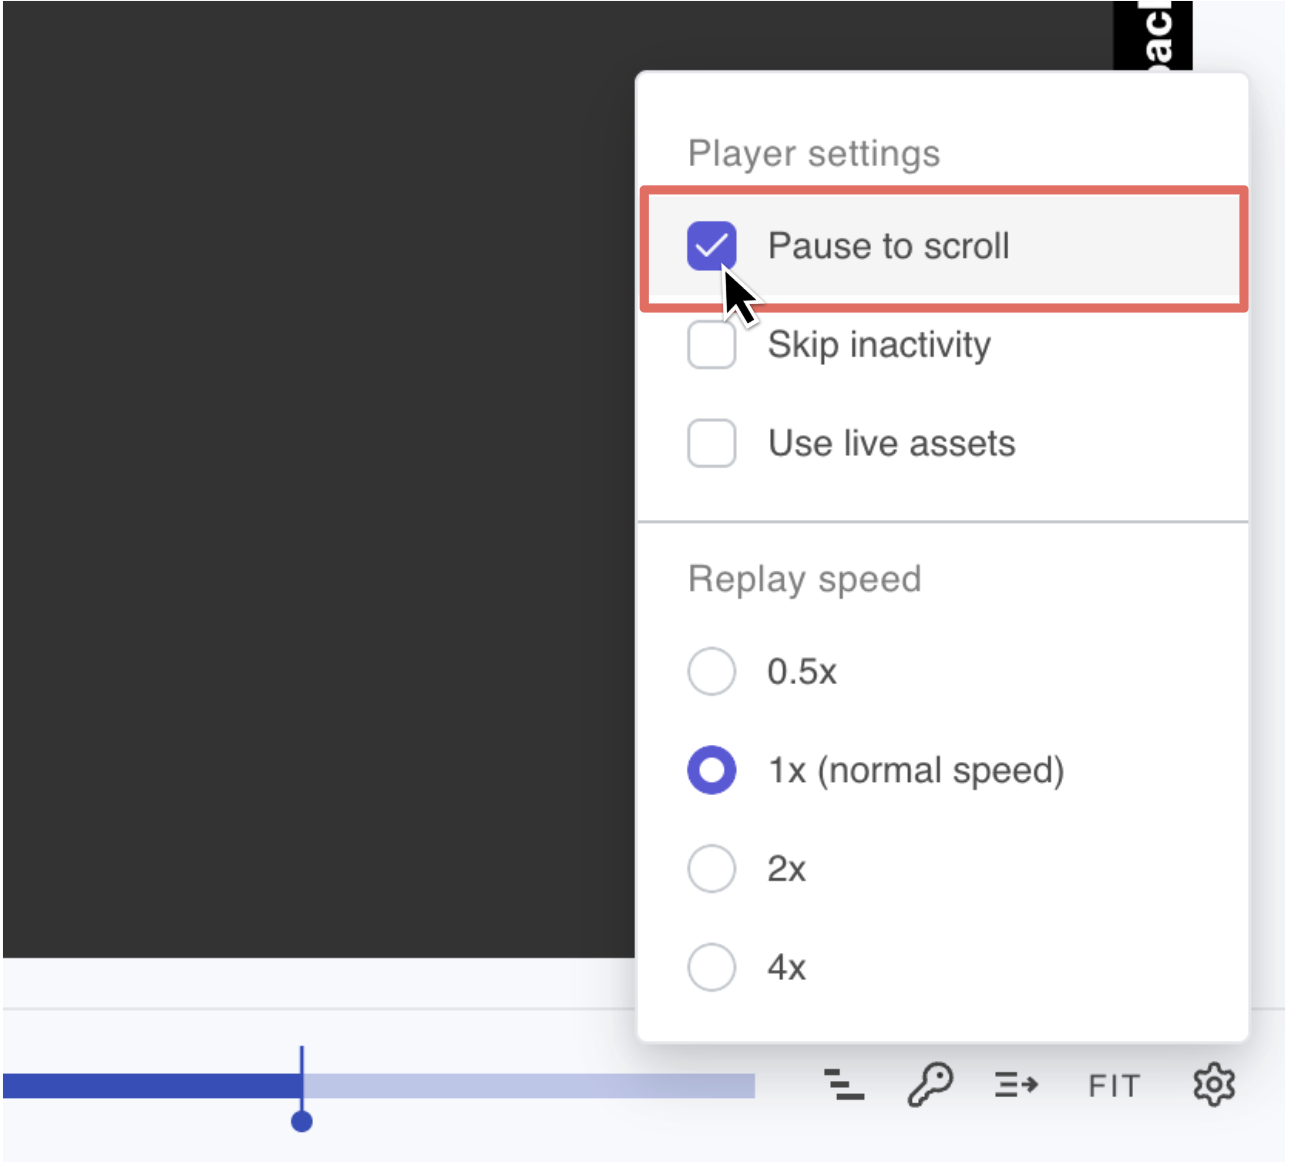This screenshot has width=1290, height=1162.
Task: Select the 0.5x replay speed
Action: (712, 671)
